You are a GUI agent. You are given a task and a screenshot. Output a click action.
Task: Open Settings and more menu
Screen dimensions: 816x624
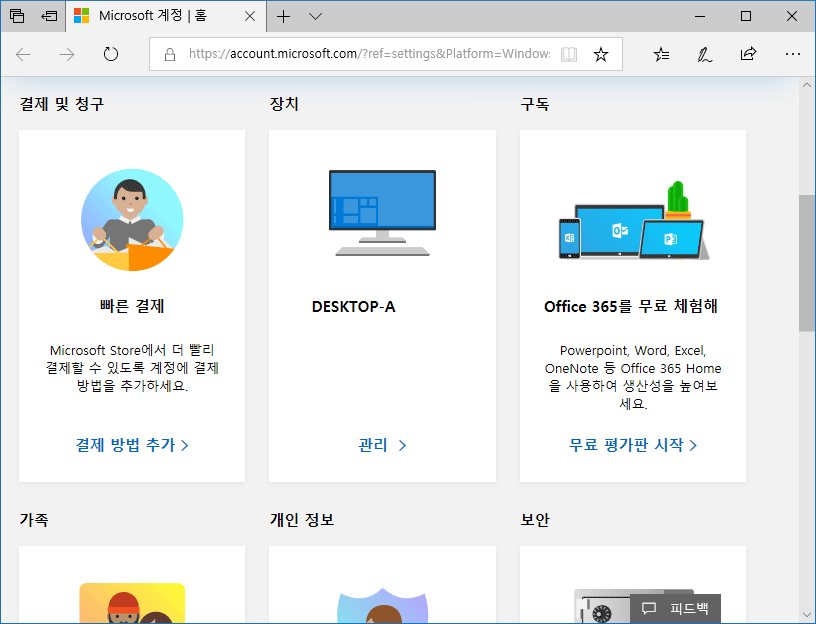click(793, 54)
